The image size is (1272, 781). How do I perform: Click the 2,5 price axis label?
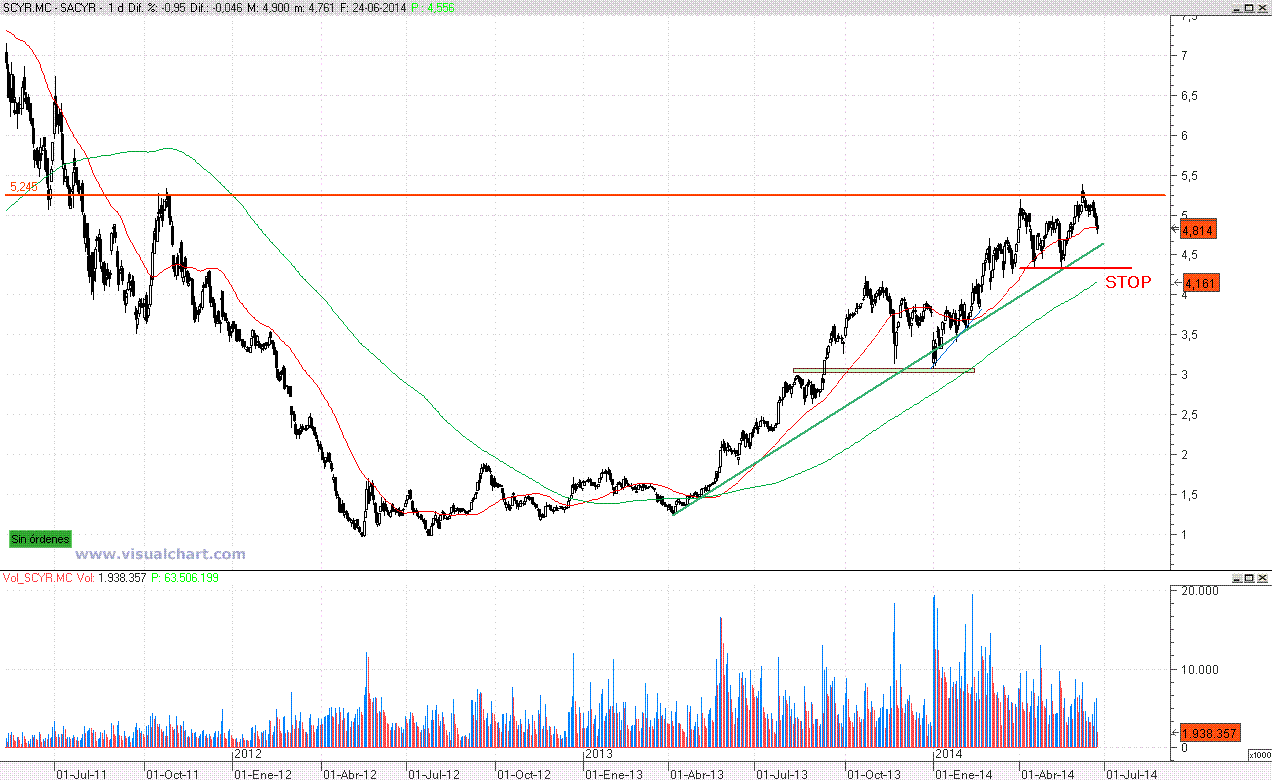1190,415
